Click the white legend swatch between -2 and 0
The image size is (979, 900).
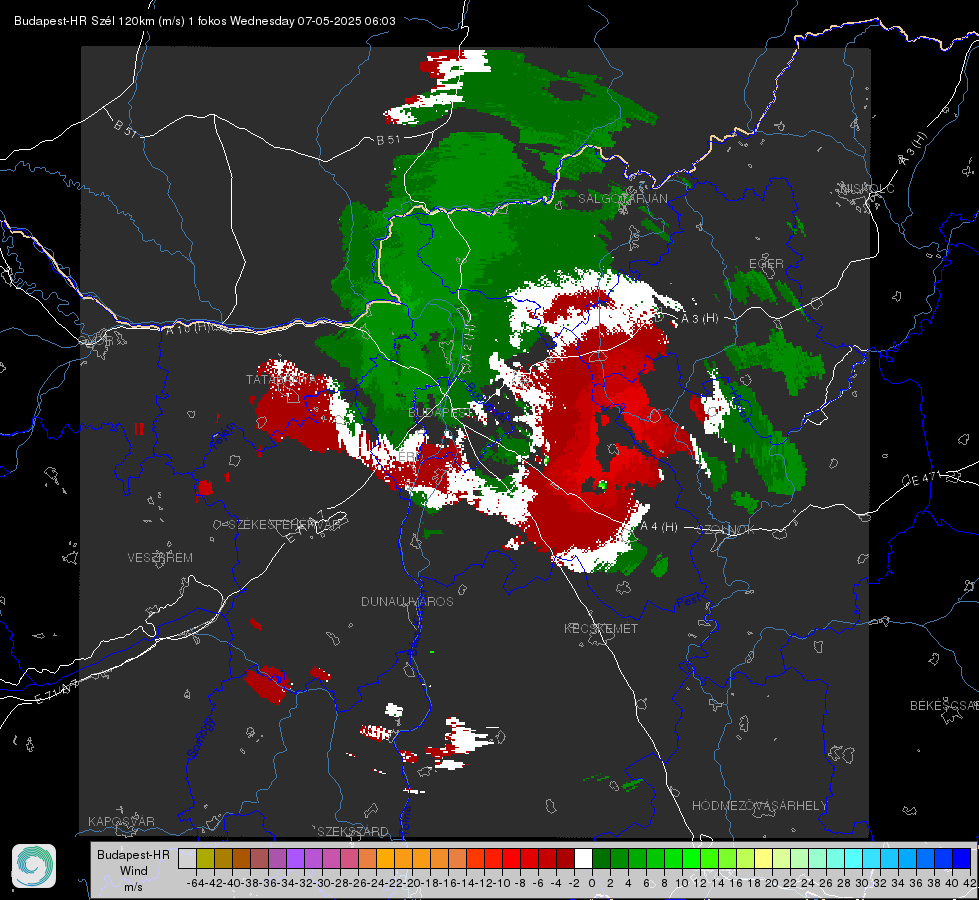(583, 858)
